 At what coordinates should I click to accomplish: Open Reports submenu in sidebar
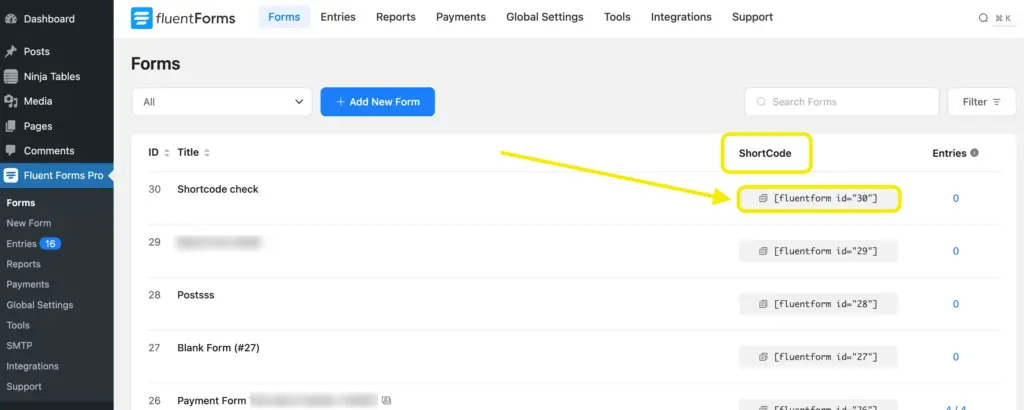point(24,264)
